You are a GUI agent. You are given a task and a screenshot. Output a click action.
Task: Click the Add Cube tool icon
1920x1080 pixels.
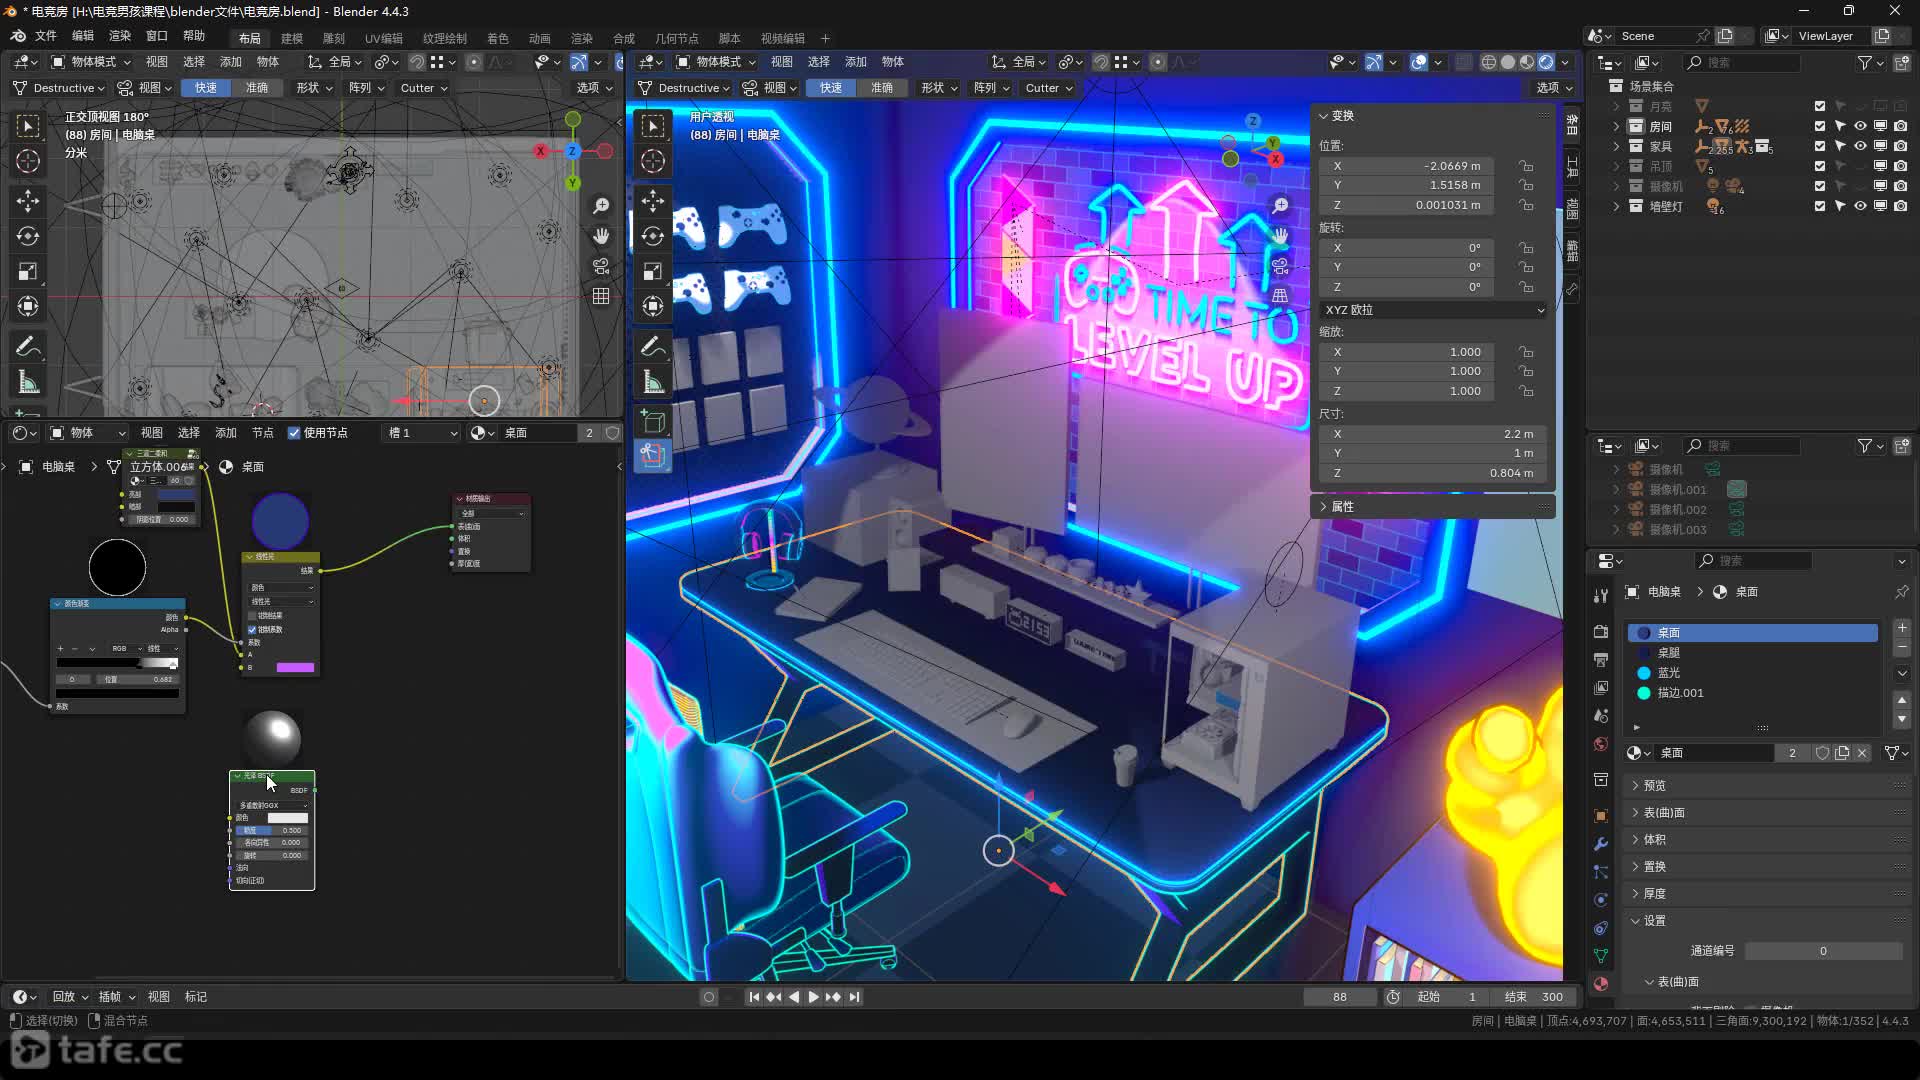pos(653,421)
